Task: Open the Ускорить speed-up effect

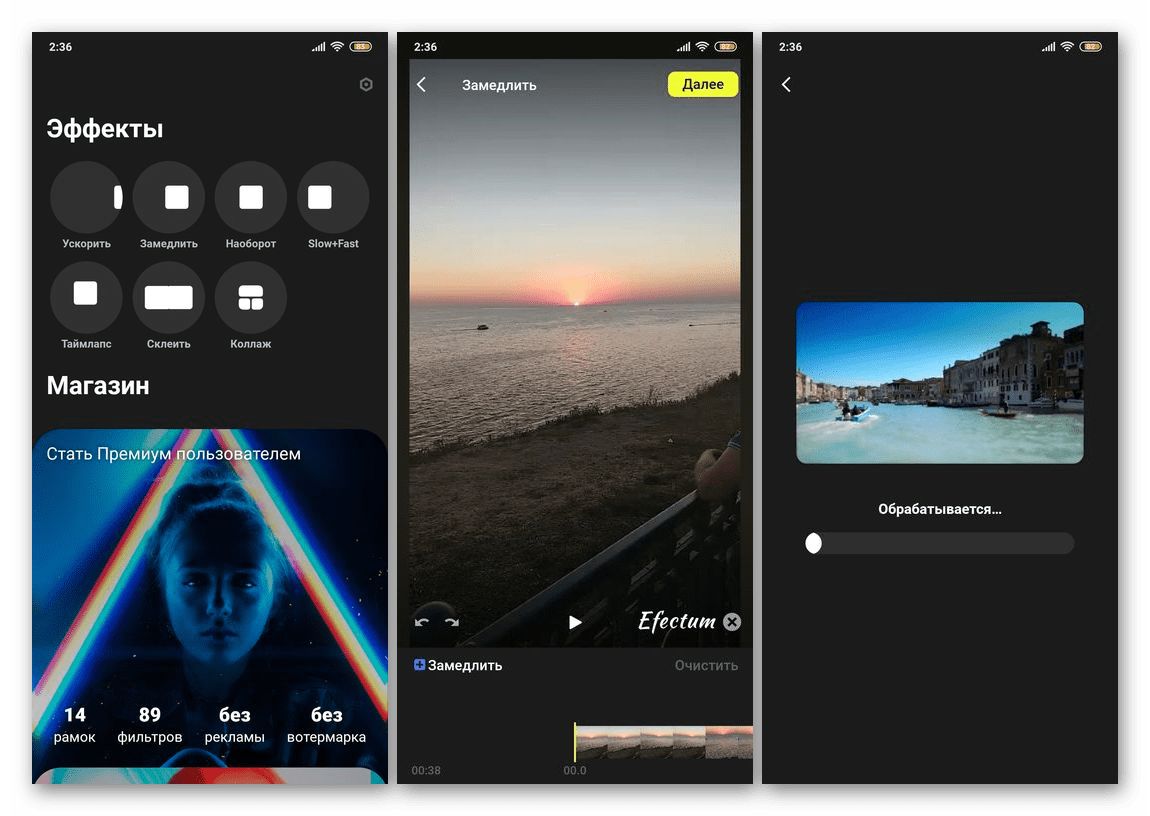Action: point(86,197)
